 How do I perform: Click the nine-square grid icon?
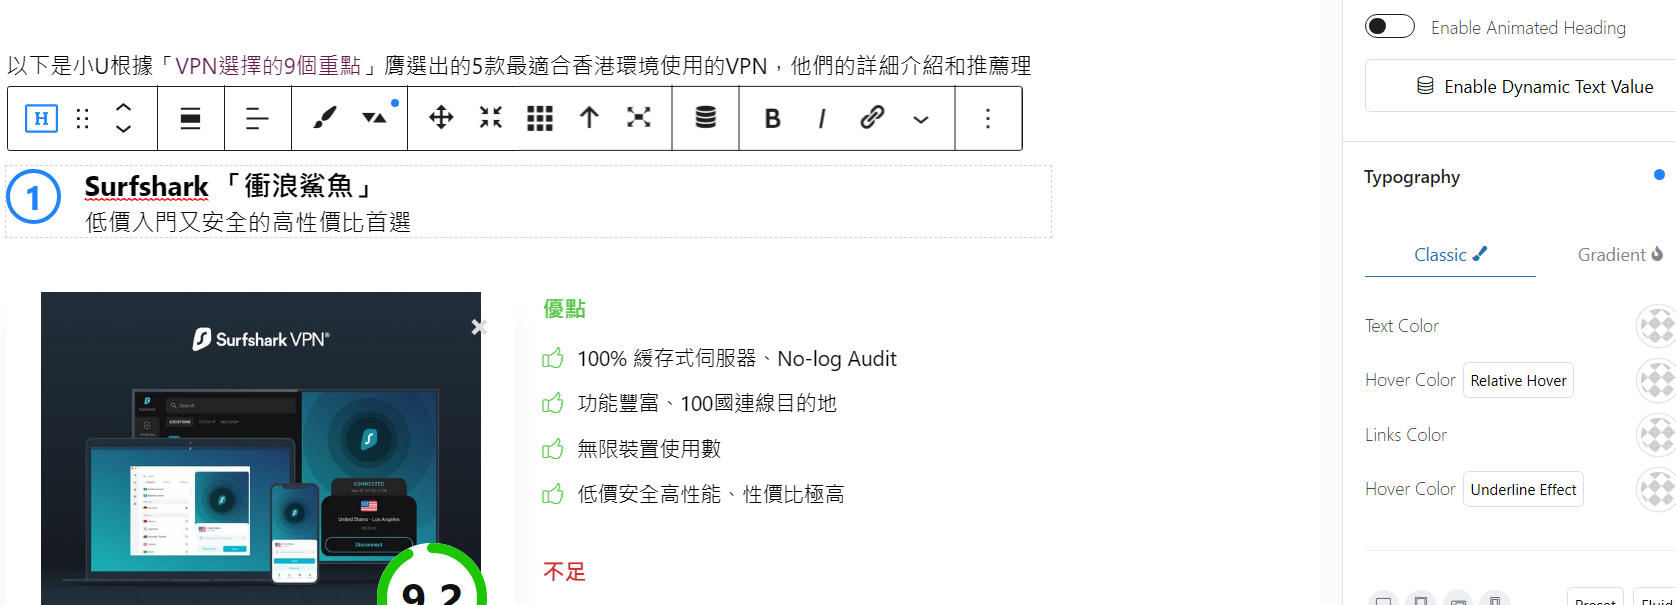[540, 118]
